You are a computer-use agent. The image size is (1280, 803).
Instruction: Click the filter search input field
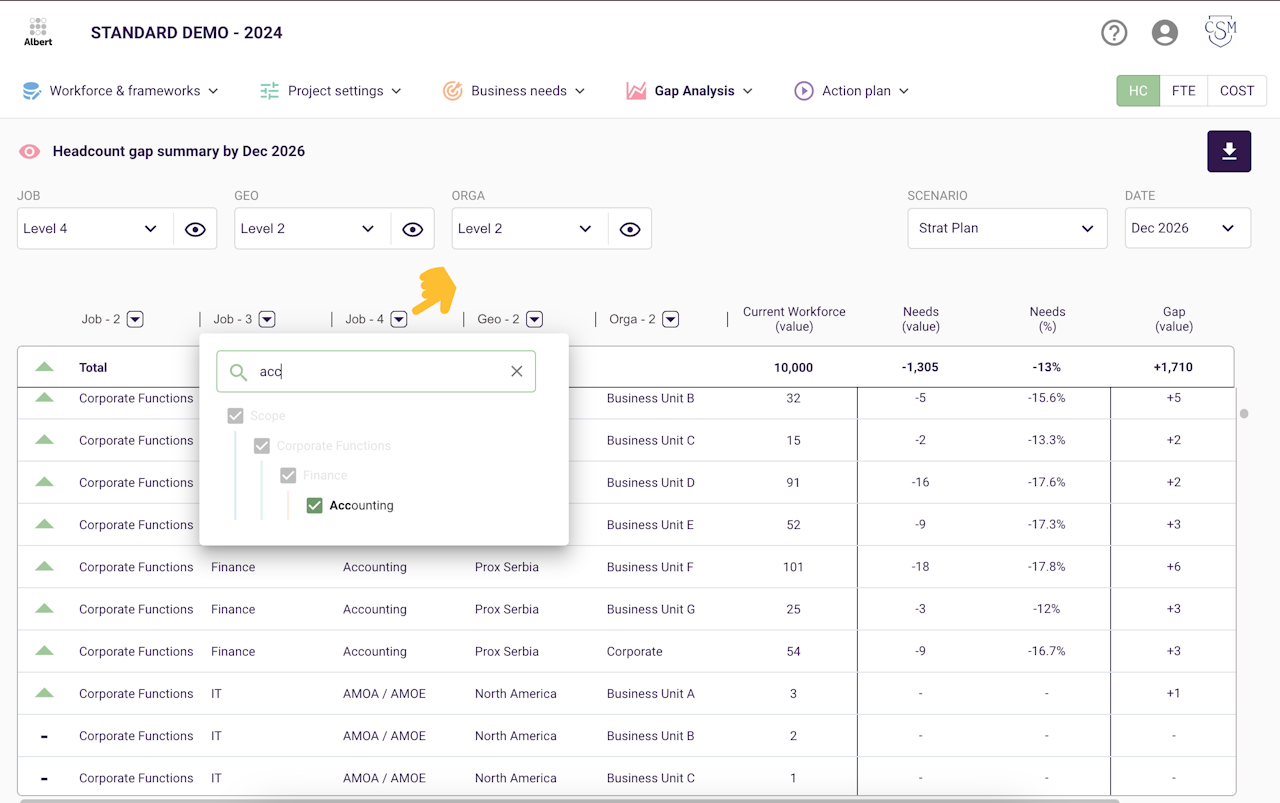[376, 371]
